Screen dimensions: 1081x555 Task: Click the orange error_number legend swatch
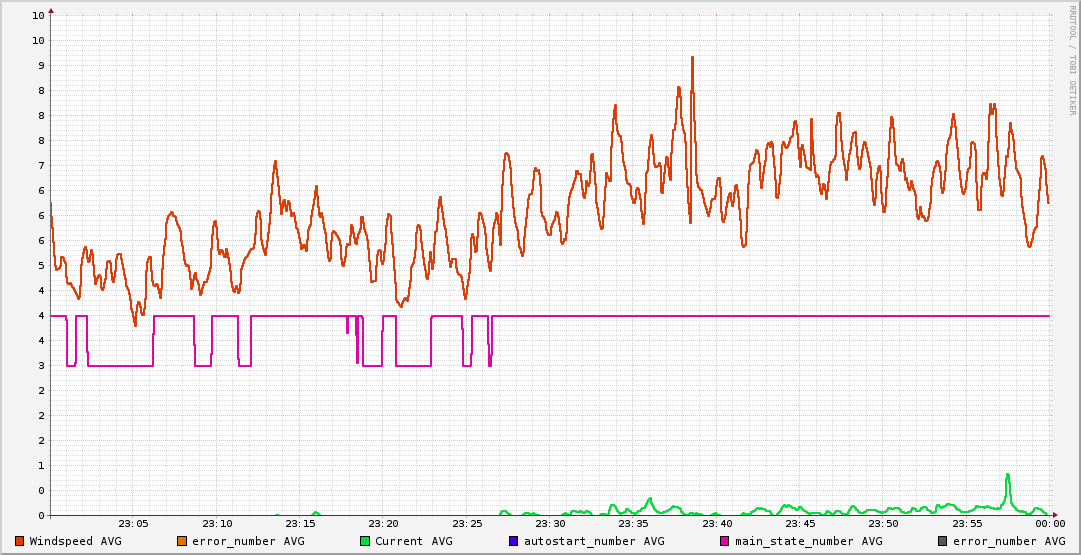(x=182, y=541)
